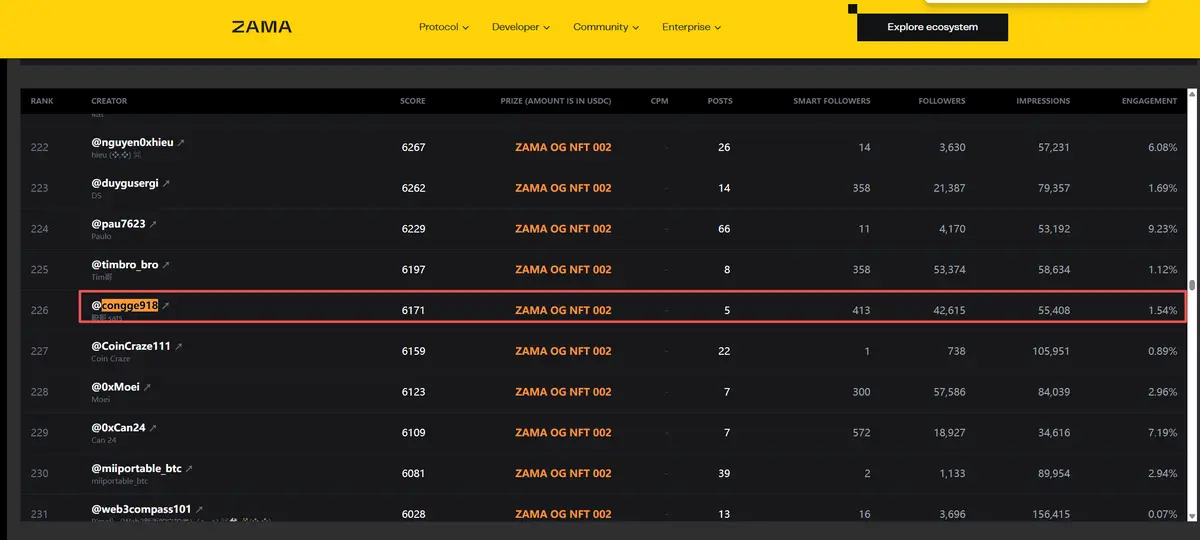Open @nguyen0xhieu creator profile link
Image resolution: width=1200 pixels, height=540 pixels.
point(132,143)
